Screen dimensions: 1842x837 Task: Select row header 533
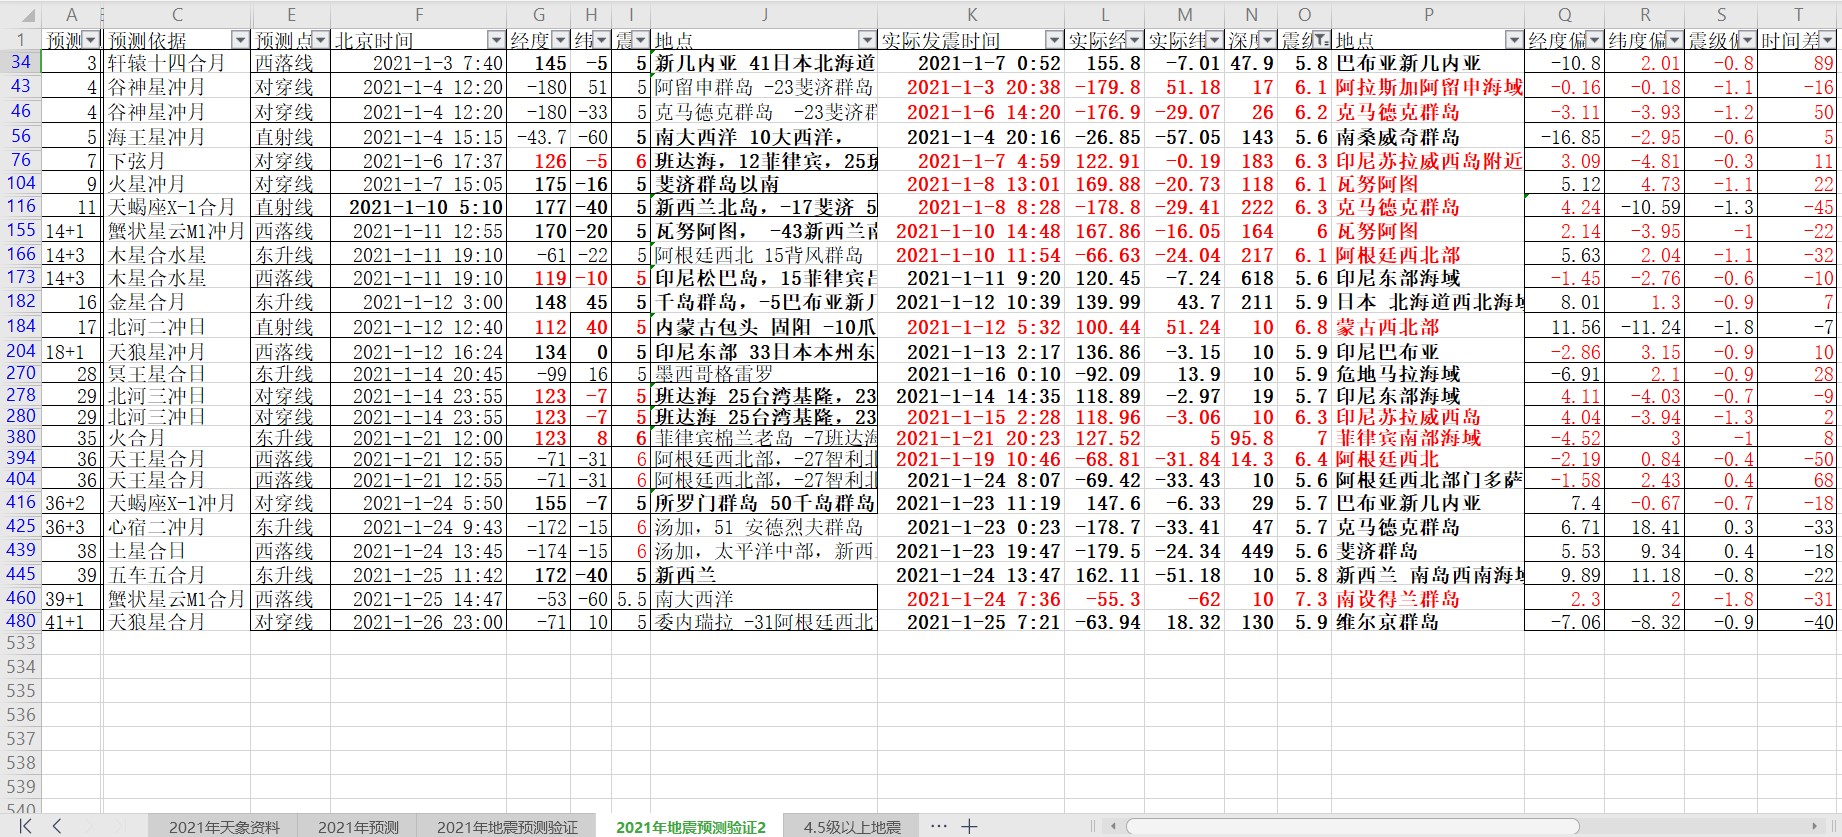click(x=20, y=643)
